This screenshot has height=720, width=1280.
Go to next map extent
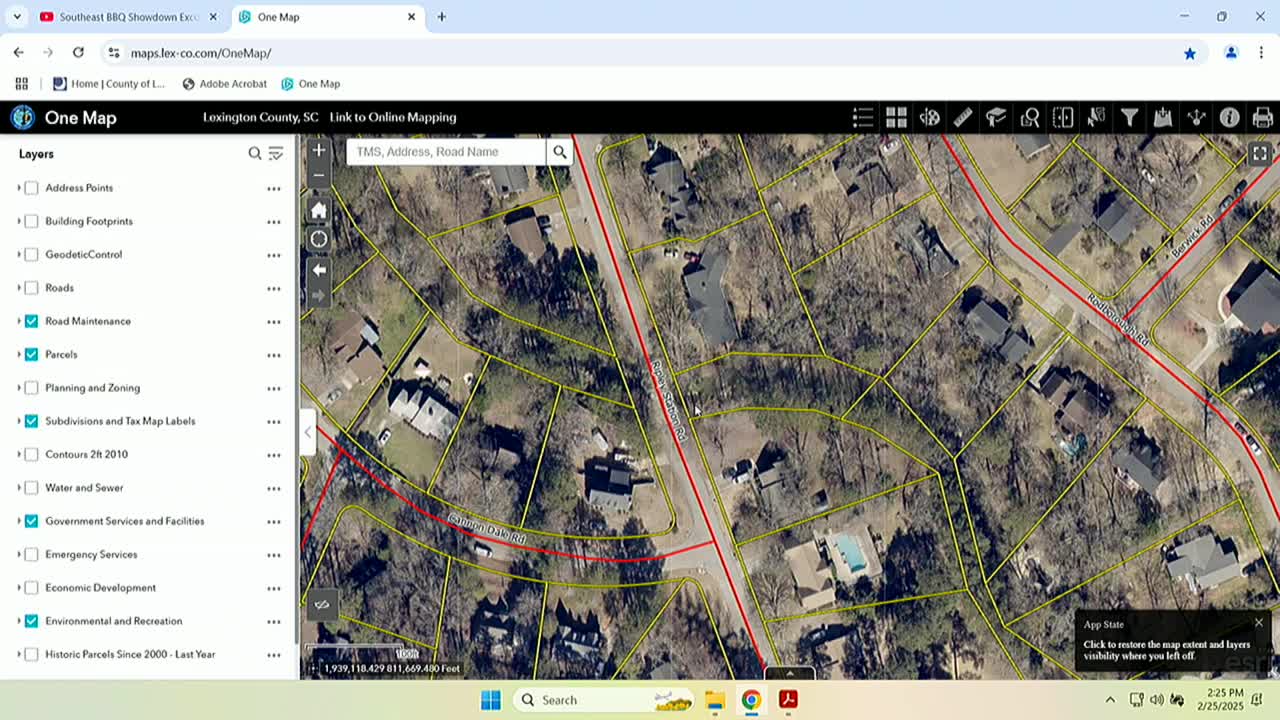319,295
